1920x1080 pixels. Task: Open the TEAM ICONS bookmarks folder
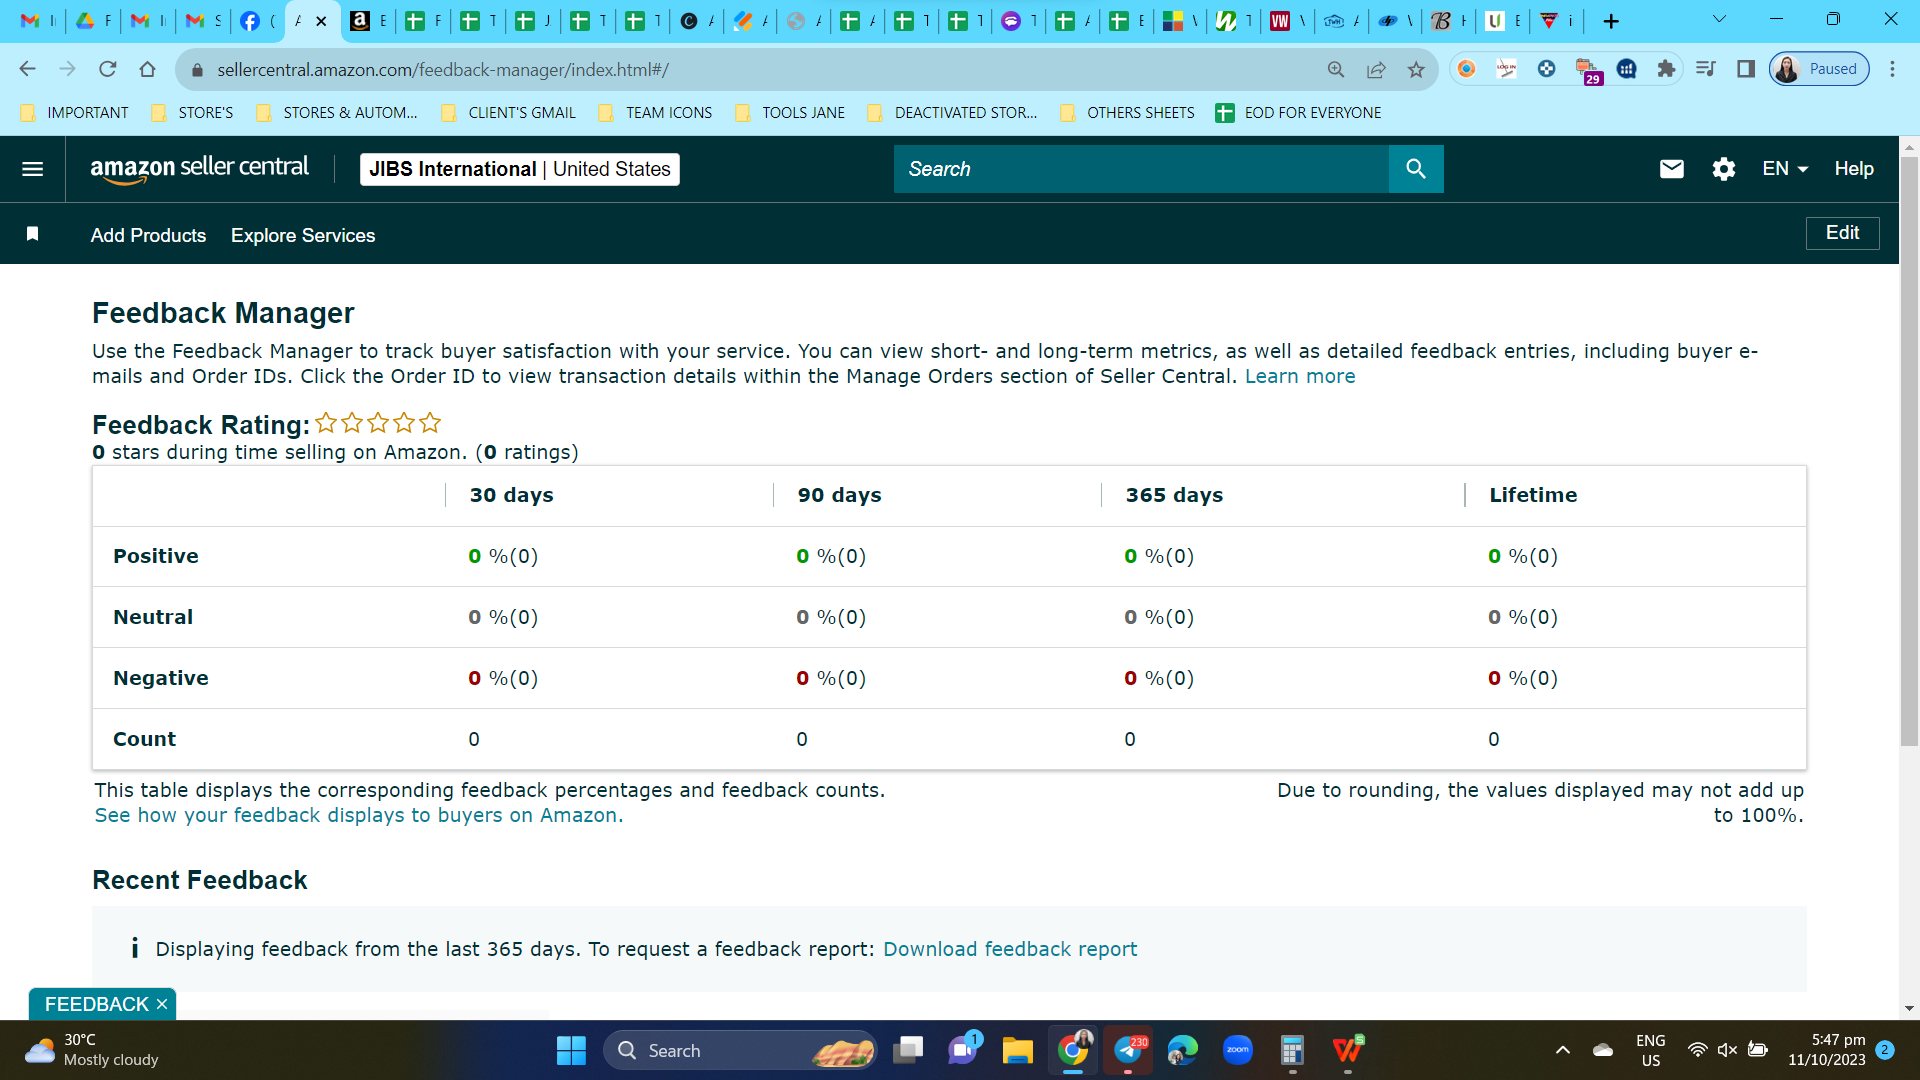click(655, 113)
